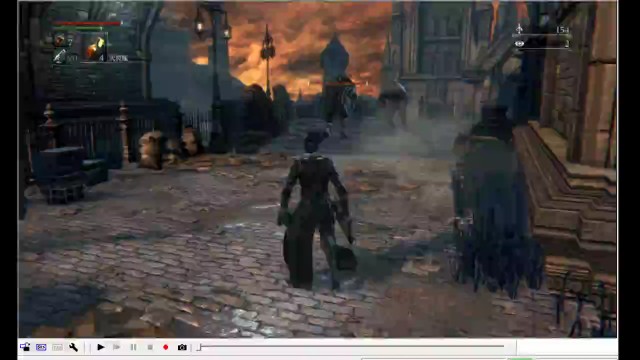Image resolution: width=640 pixels, height=360 pixels.
Task: Click the step-forward frame button
Action: (x=117, y=347)
